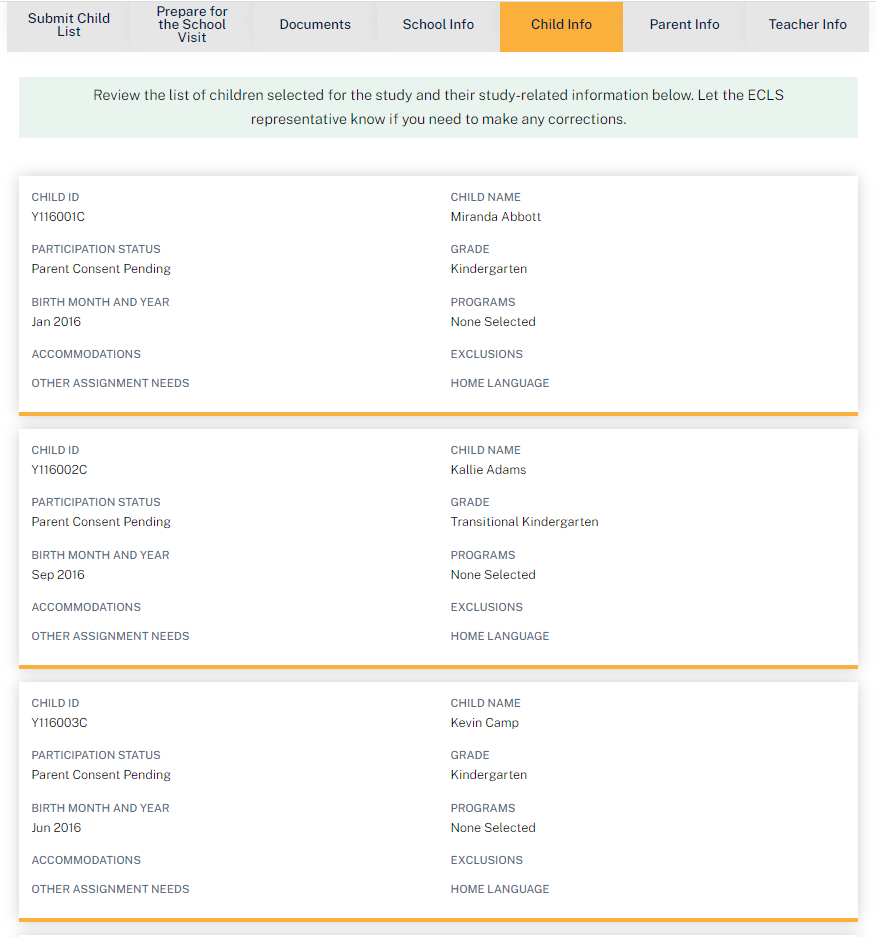
Task: Switch to the Parent Info tab
Action: point(684,25)
